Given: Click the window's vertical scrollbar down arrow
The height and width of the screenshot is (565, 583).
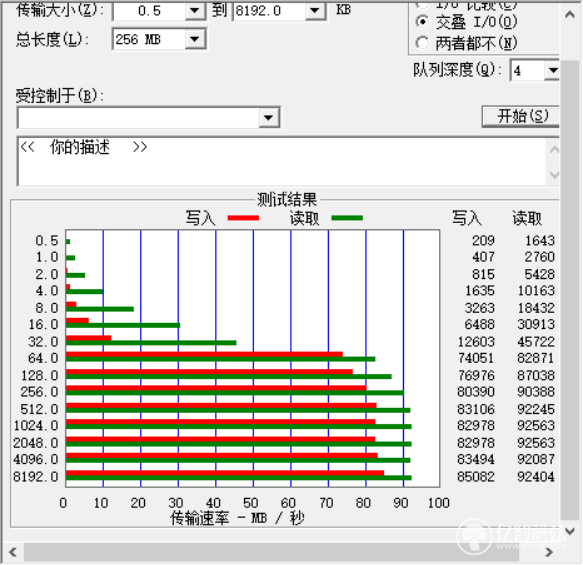Looking at the screenshot, I should point(570,531).
